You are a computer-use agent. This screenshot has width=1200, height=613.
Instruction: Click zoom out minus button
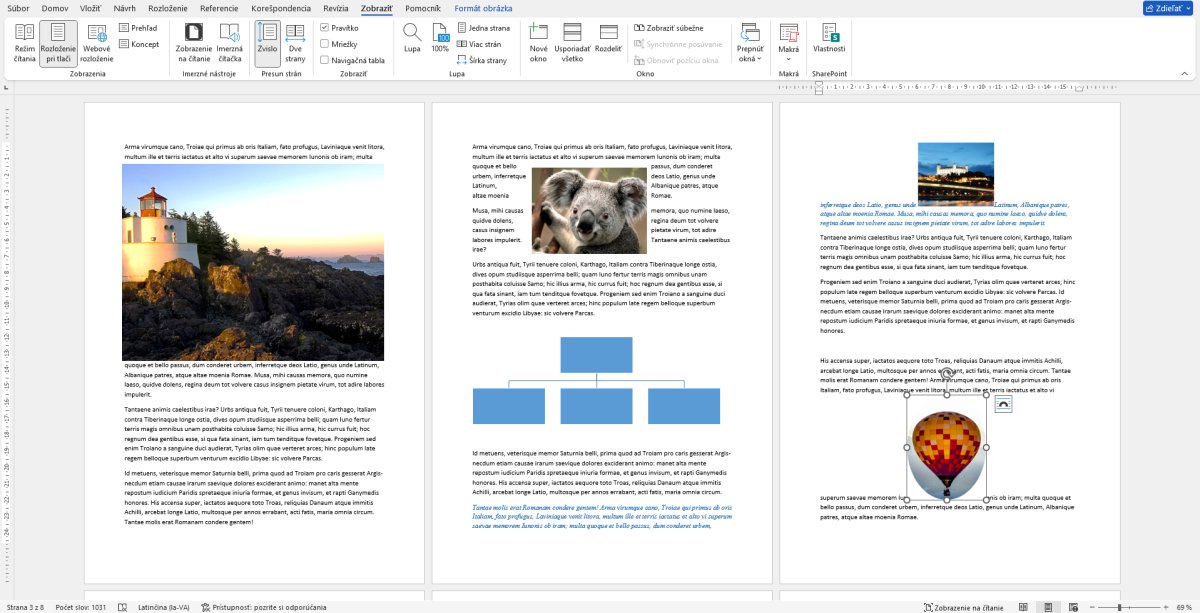point(1090,607)
